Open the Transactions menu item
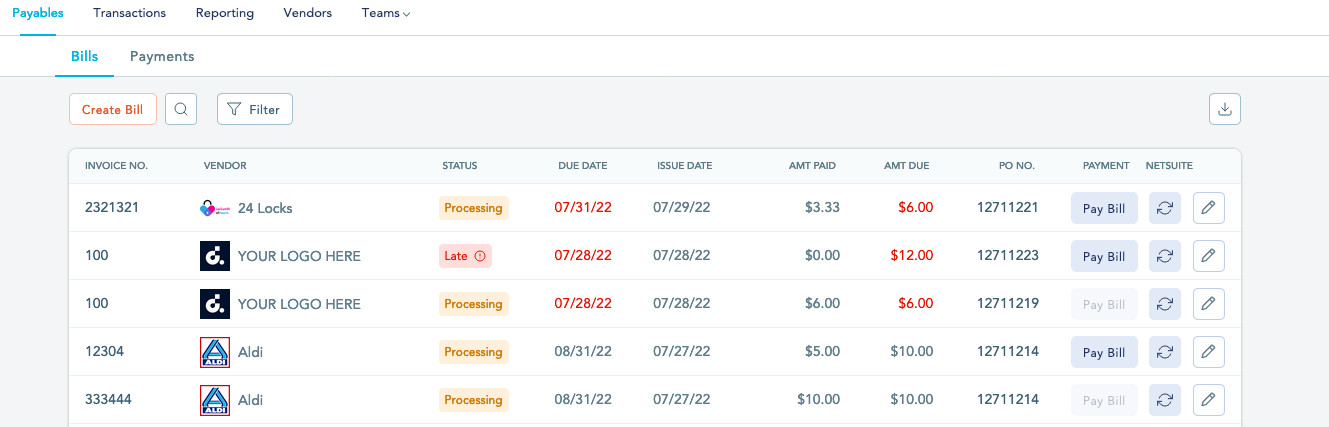This screenshot has height=427, width=1329. (x=129, y=13)
